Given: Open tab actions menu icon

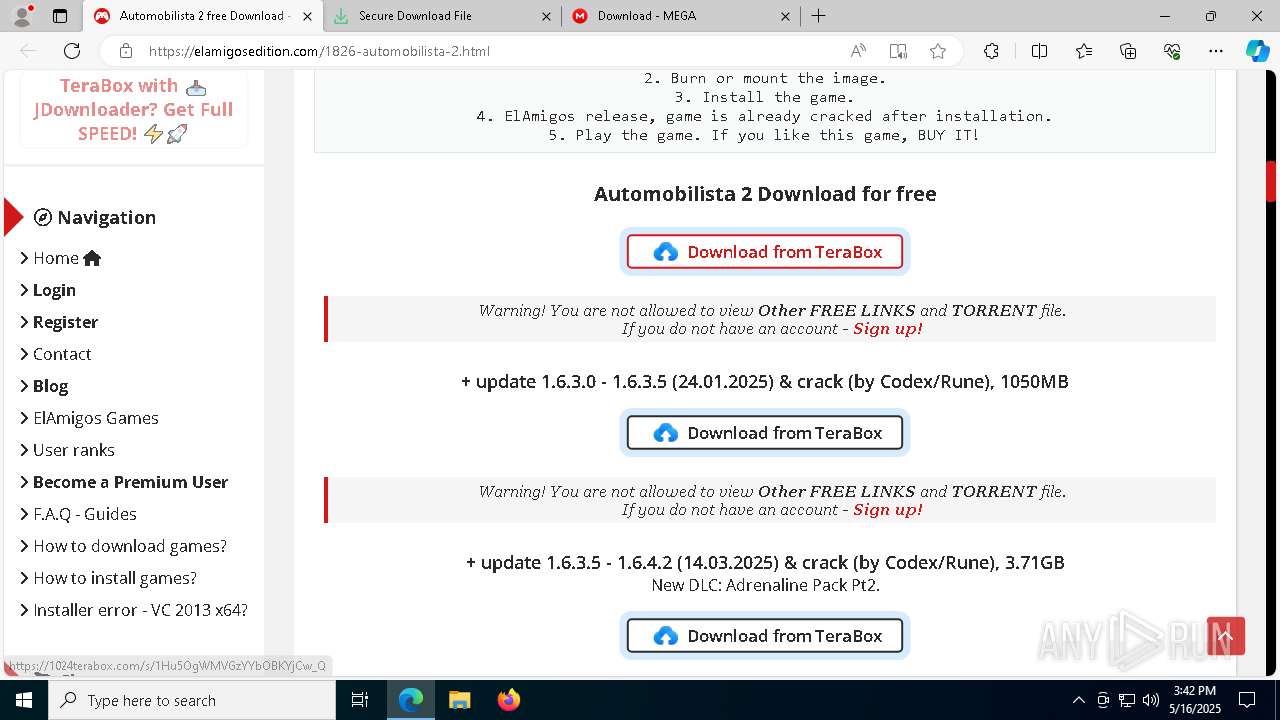Looking at the screenshot, I should [x=60, y=16].
